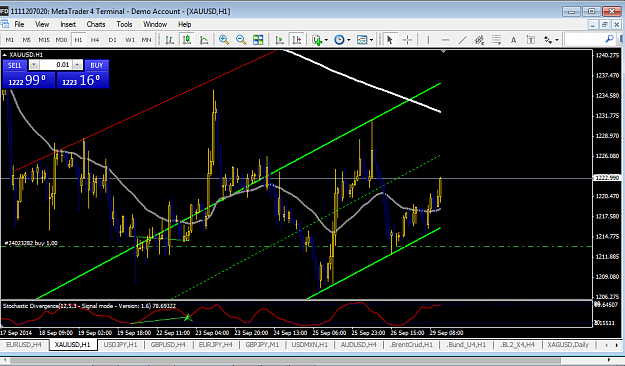Select the text label tool
This screenshot has width=625, height=366.
(x=531, y=40)
